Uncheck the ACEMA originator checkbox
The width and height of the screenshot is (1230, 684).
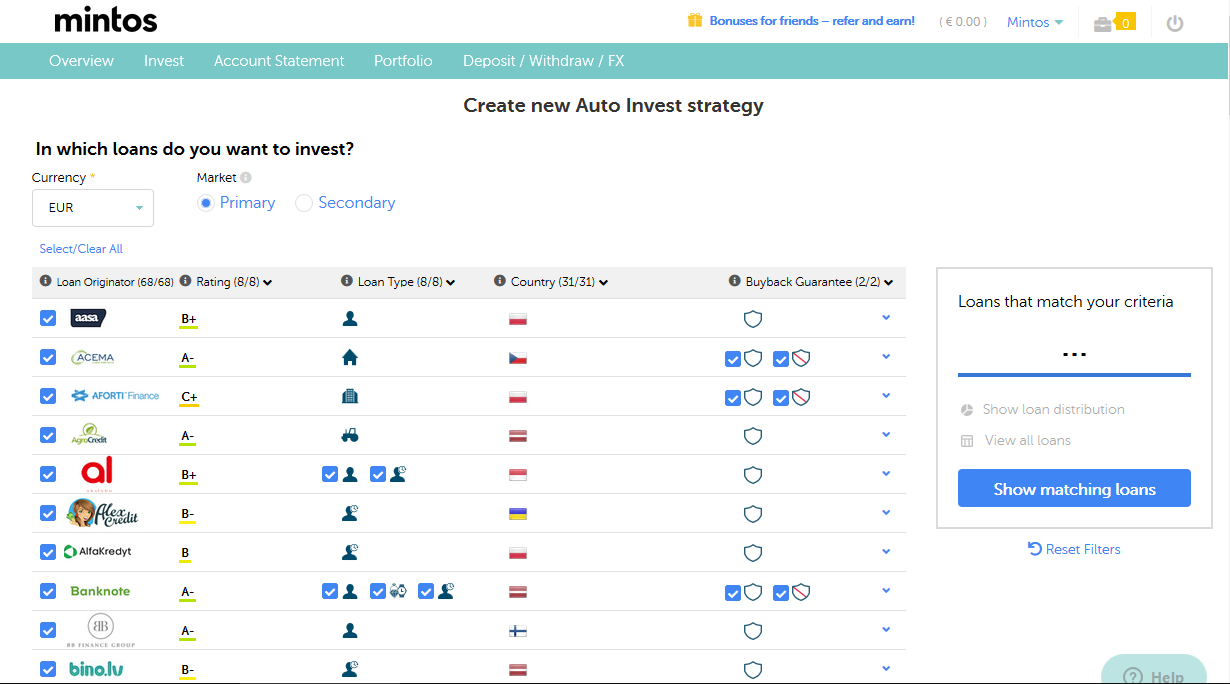pyautogui.click(x=48, y=357)
